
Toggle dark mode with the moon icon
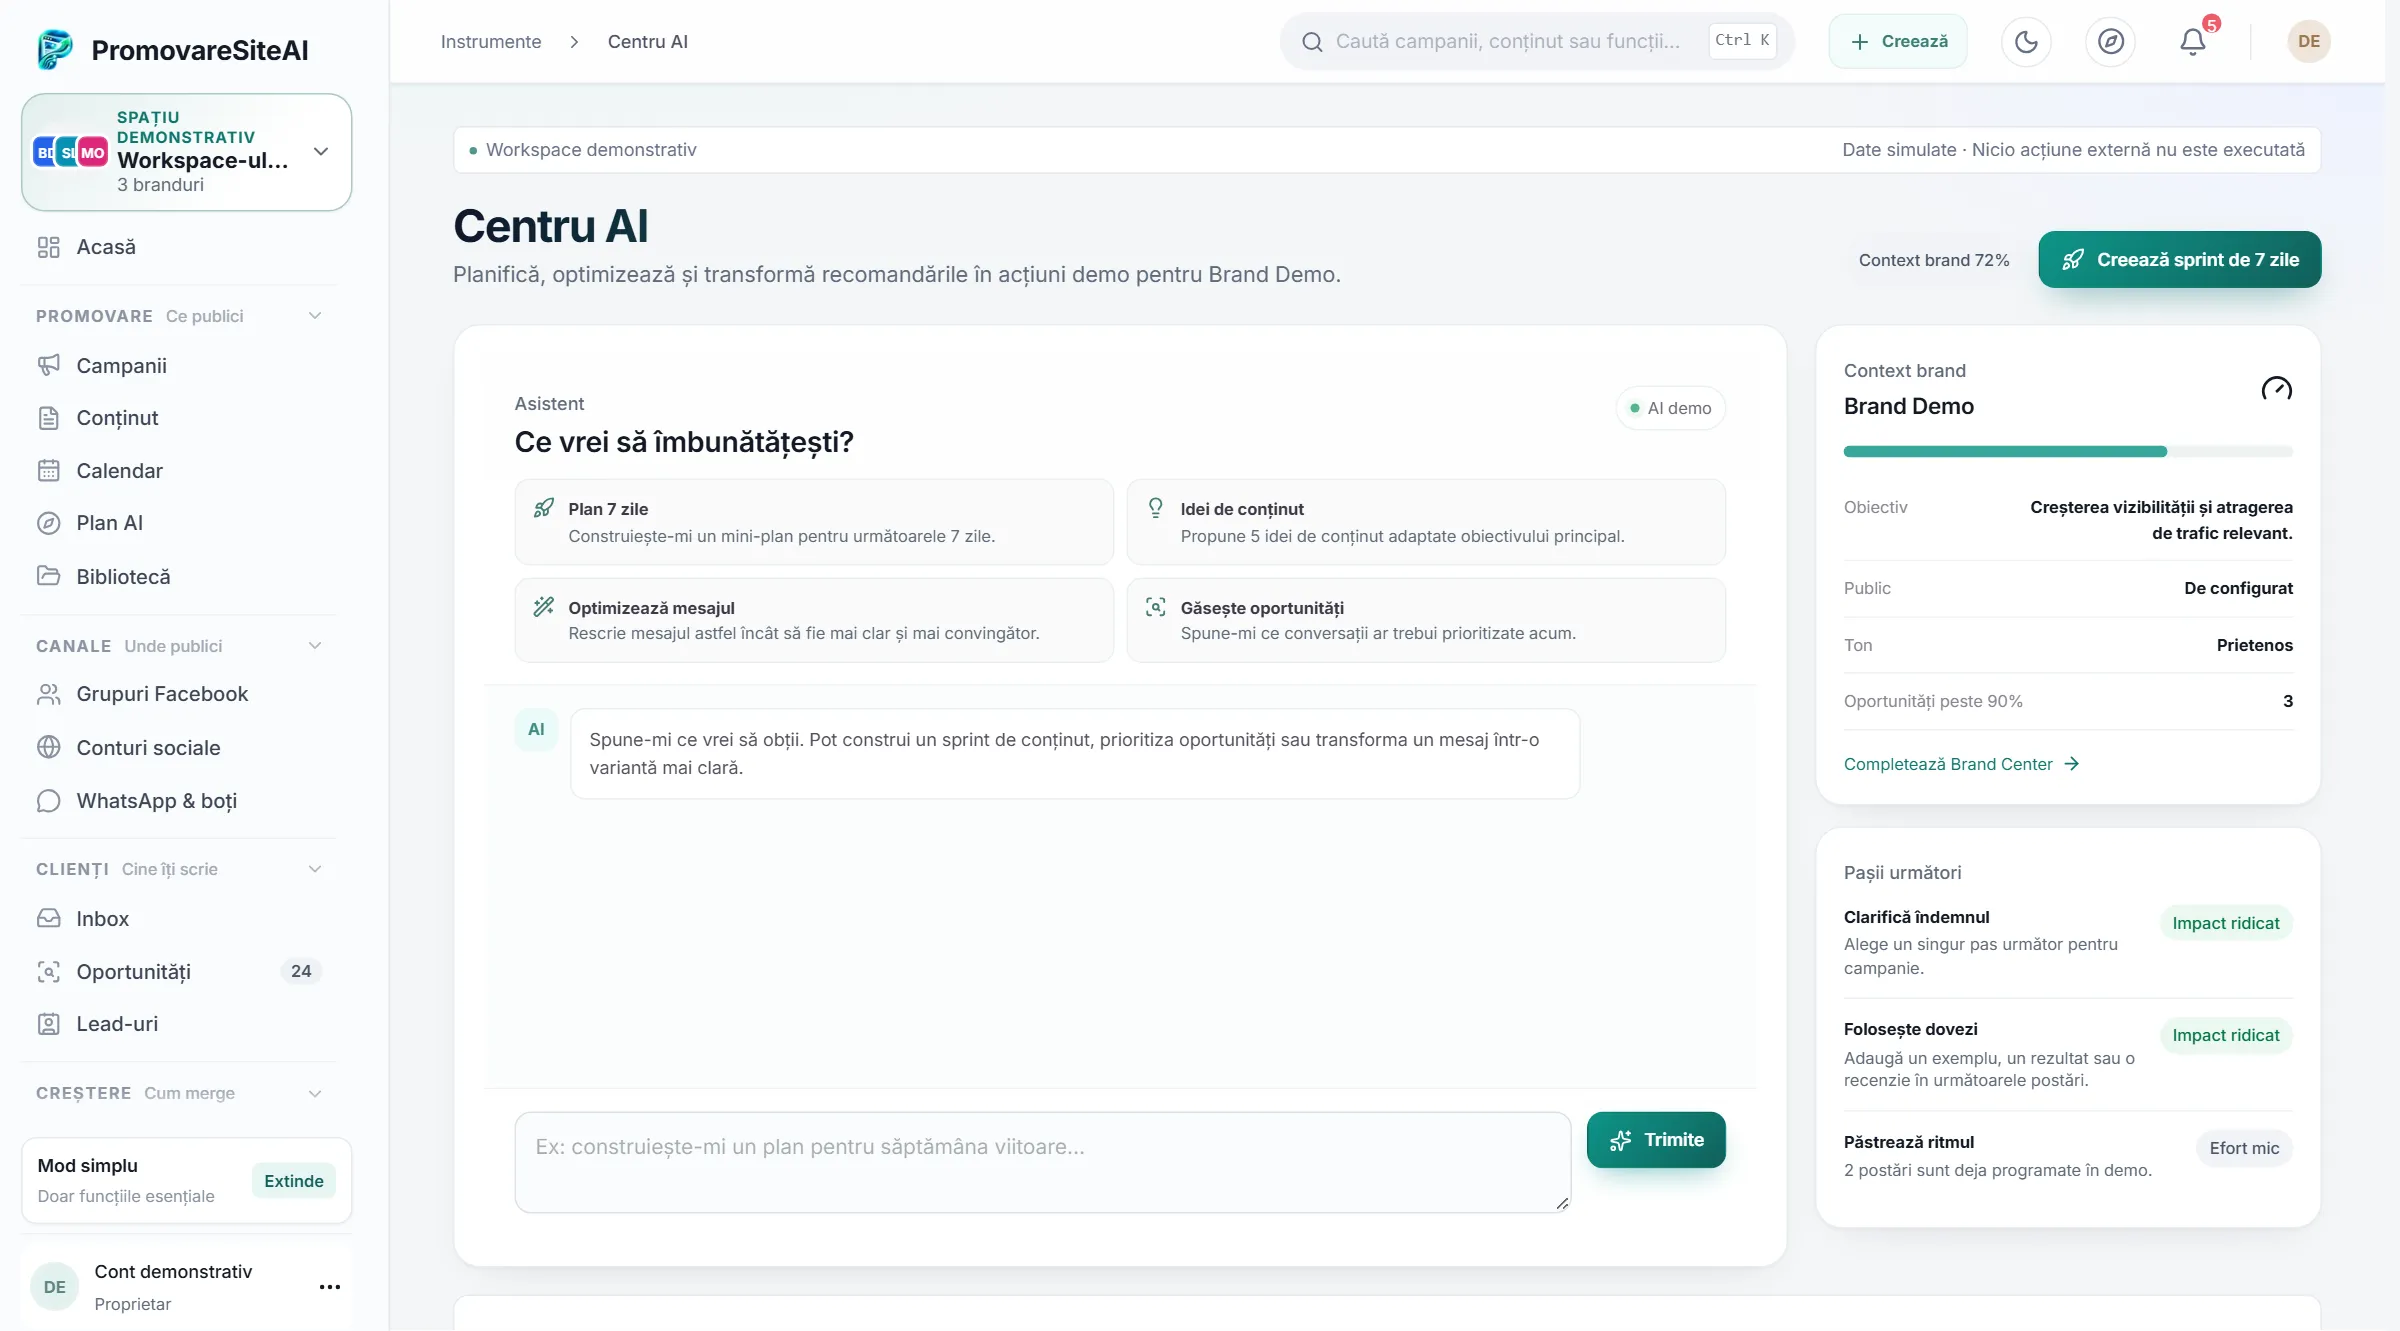coord(2026,41)
